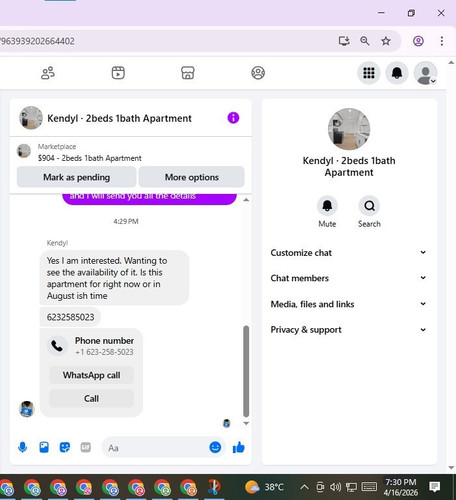
Task: Open the Marketplace storefront tab icon
Action: pos(188,73)
